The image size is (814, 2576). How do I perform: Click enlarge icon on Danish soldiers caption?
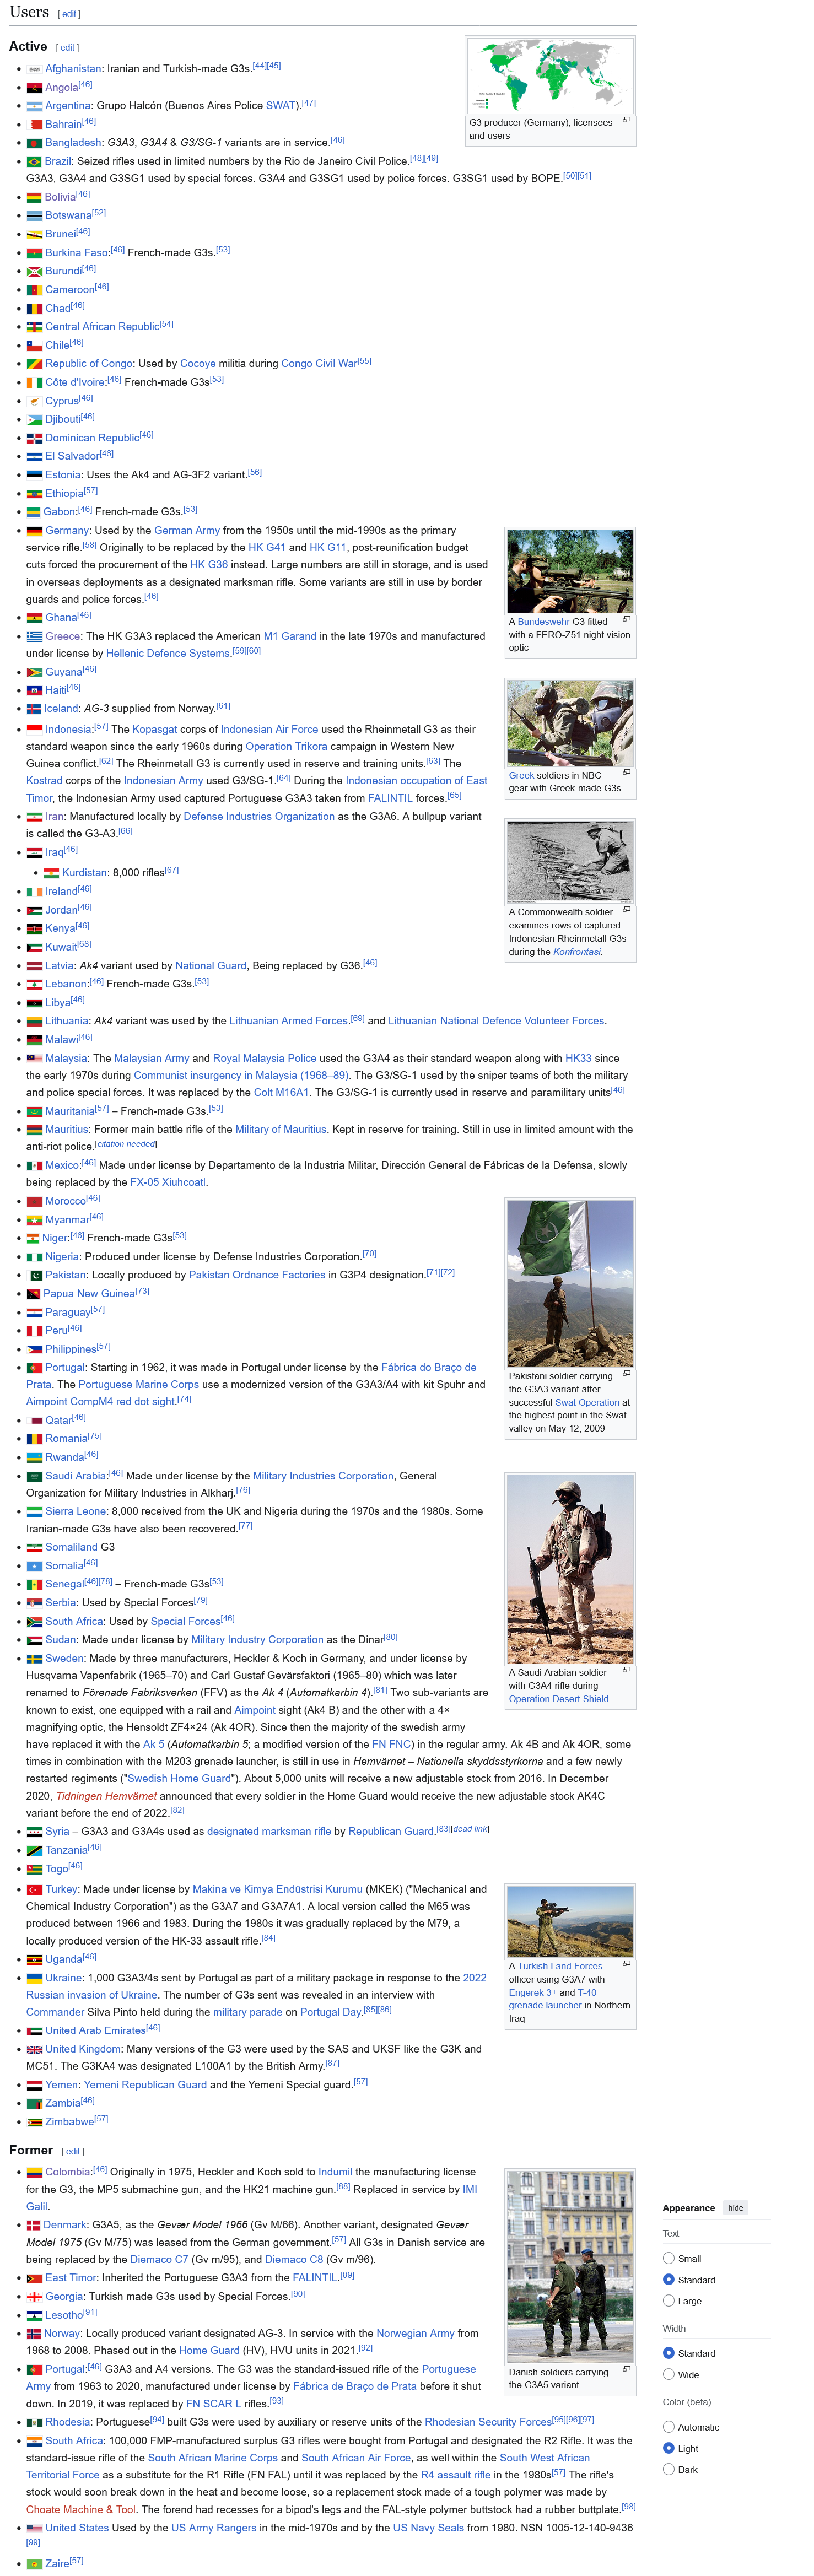(x=626, y=2369)
